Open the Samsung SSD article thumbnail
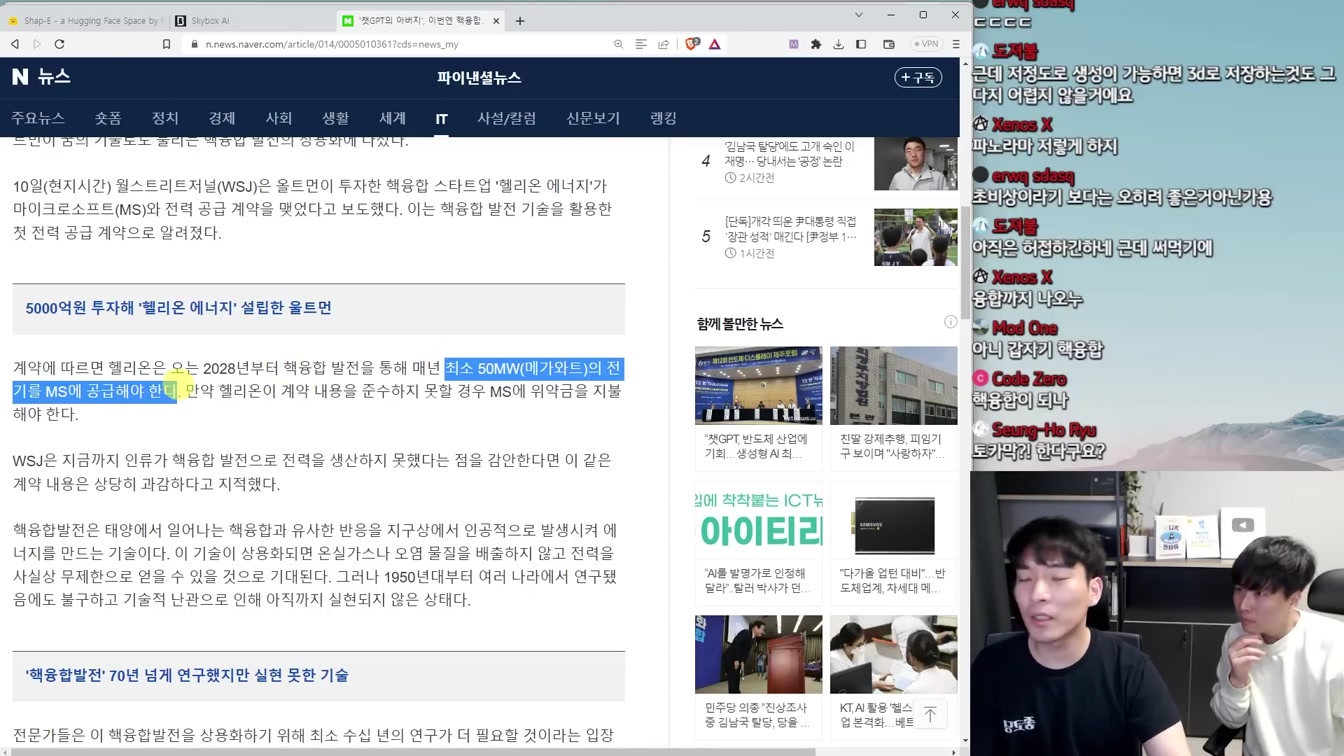Image resolution: width=1344 pixels, height=756 pixels. 893,521
